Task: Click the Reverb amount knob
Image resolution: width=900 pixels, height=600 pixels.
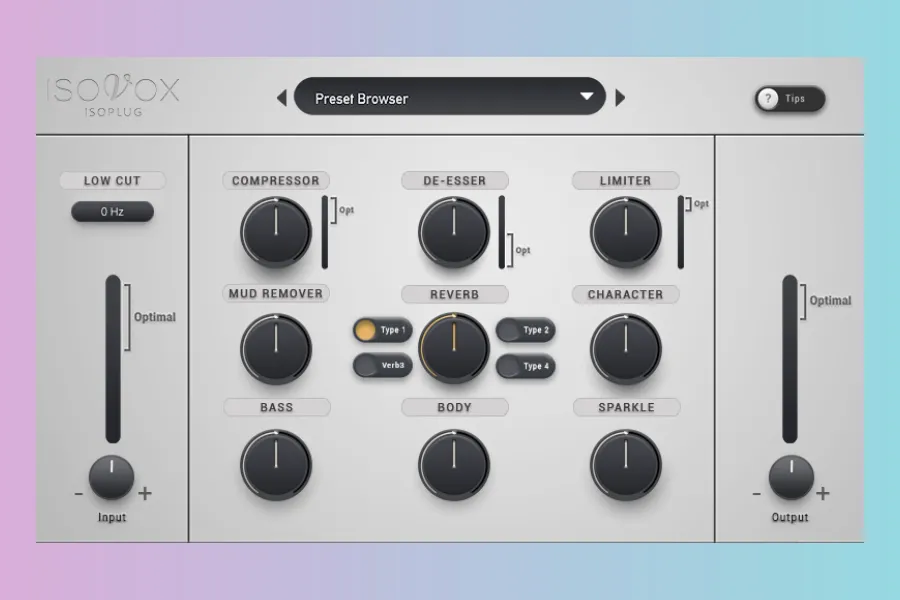Action: pyautogui.click(x=454, y=349)
